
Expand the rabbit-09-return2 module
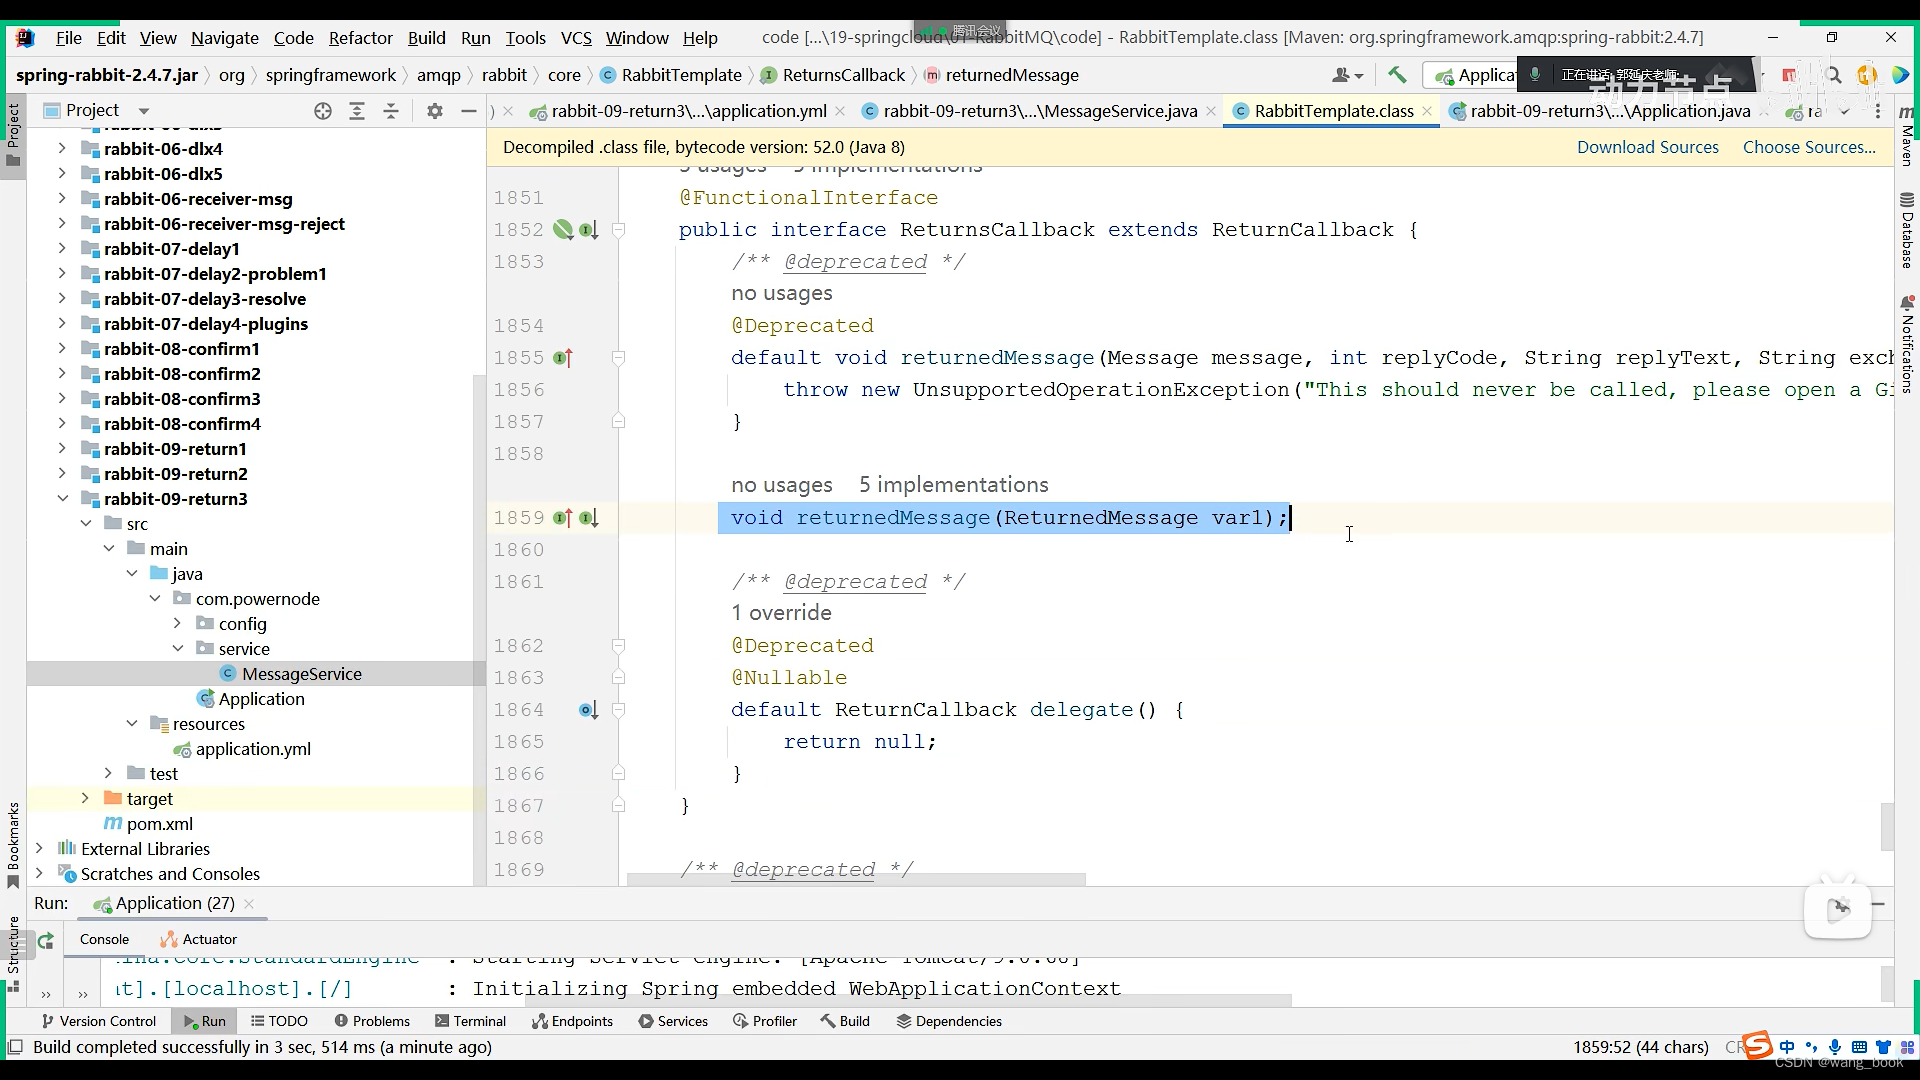click(x=62, y=474)
